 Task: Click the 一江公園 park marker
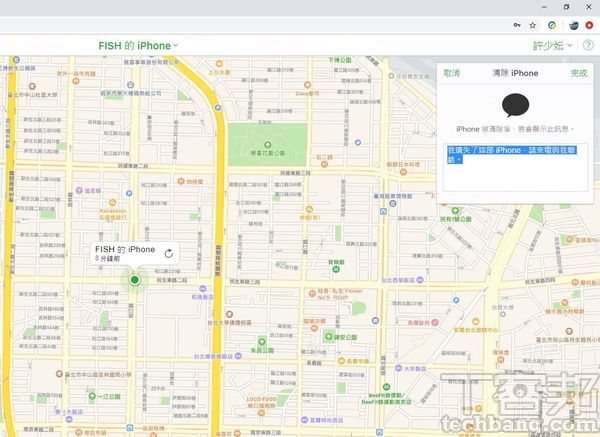tap(92, 396)
